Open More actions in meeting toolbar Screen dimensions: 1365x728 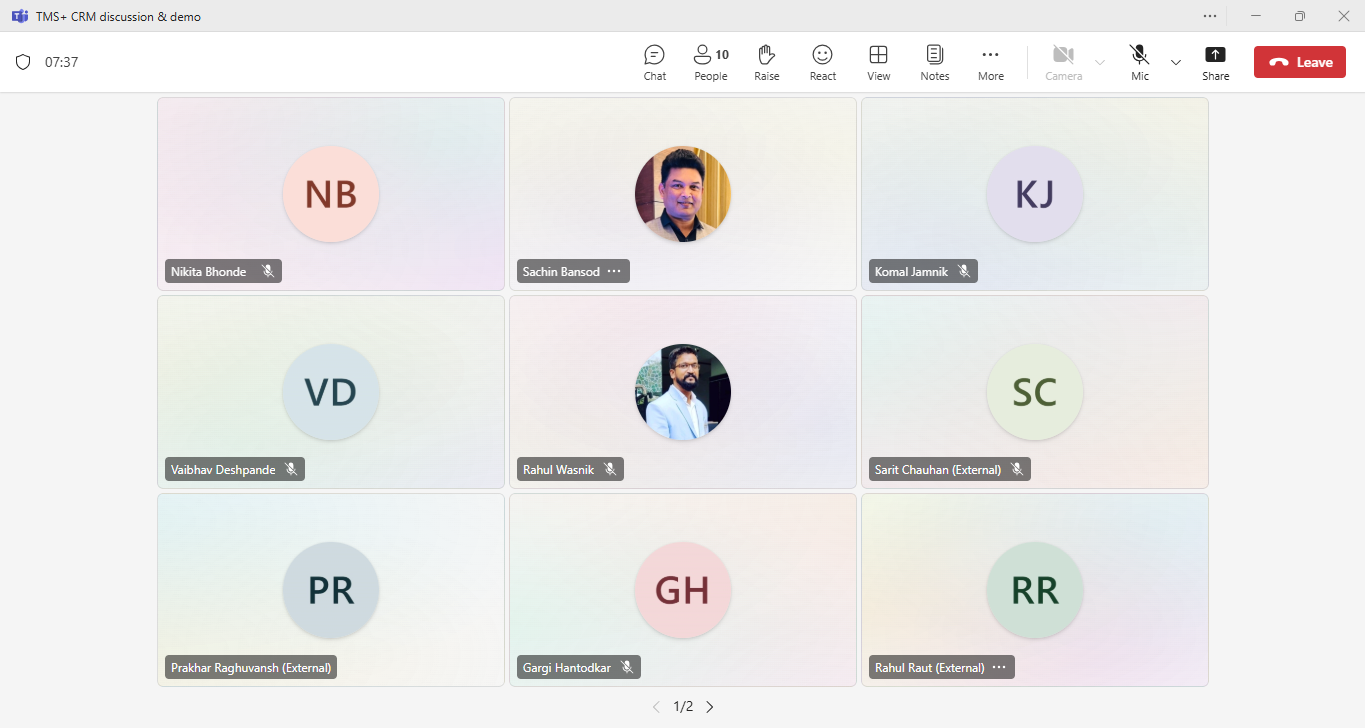pyautogui.click(x=990, y=62)
